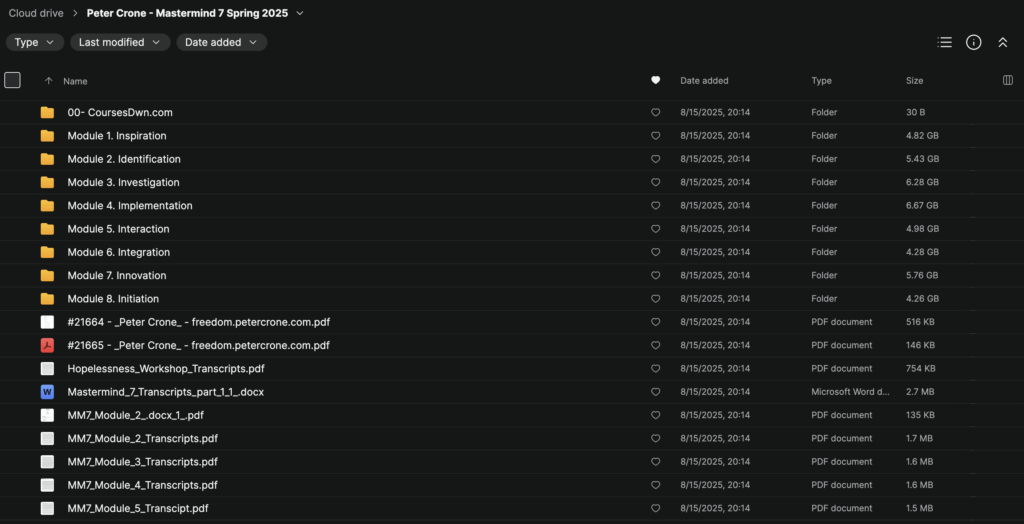Open the info panel icon
This screenshot has width=1024, height=524.
[973, 42]
